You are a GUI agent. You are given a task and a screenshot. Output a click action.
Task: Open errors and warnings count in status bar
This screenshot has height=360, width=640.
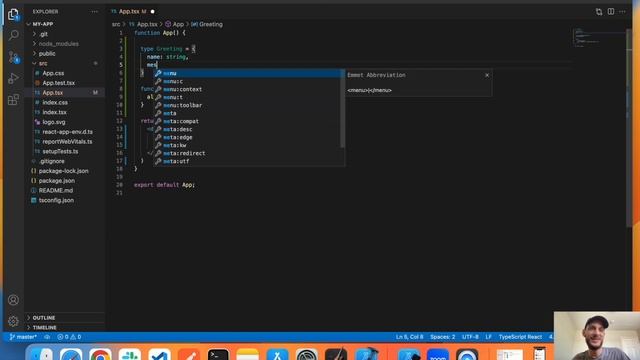pos(69,337)
